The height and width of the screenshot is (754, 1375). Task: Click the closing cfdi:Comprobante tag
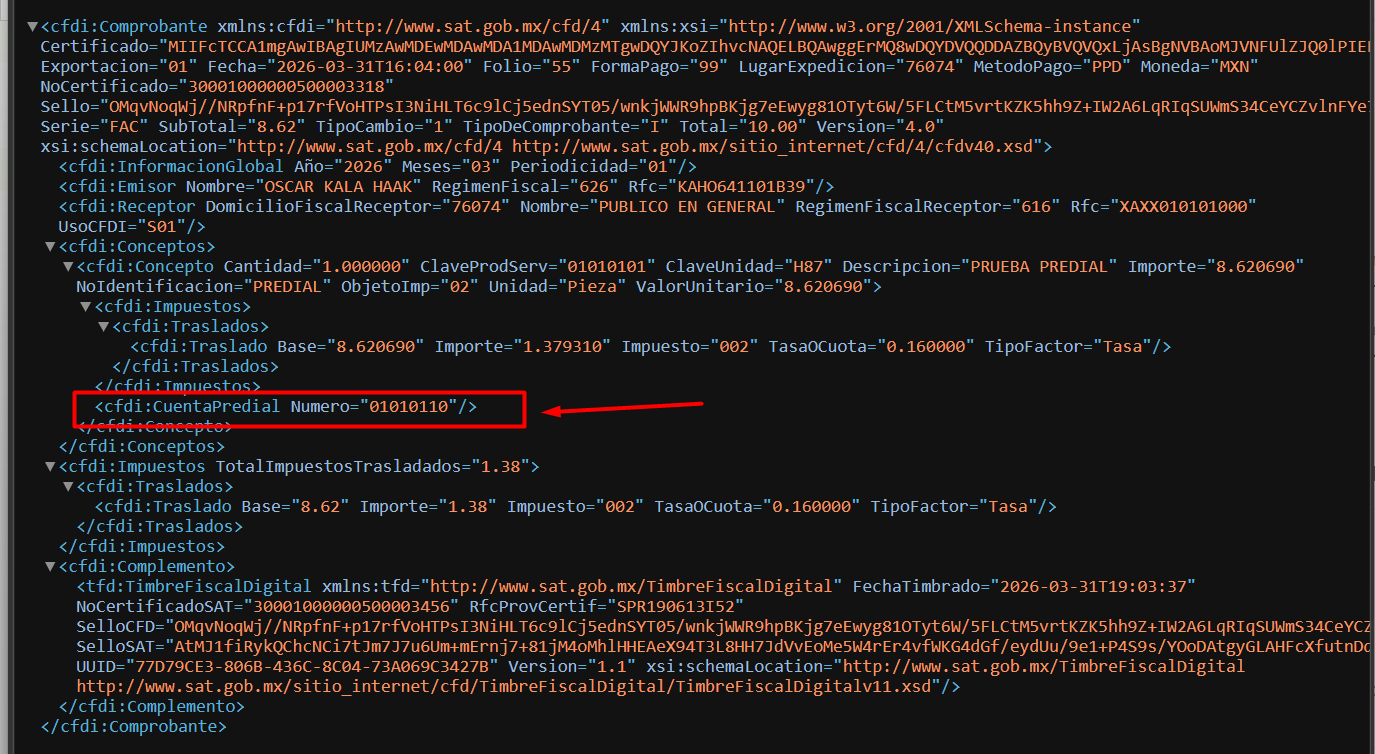click(x=133, y=726)
